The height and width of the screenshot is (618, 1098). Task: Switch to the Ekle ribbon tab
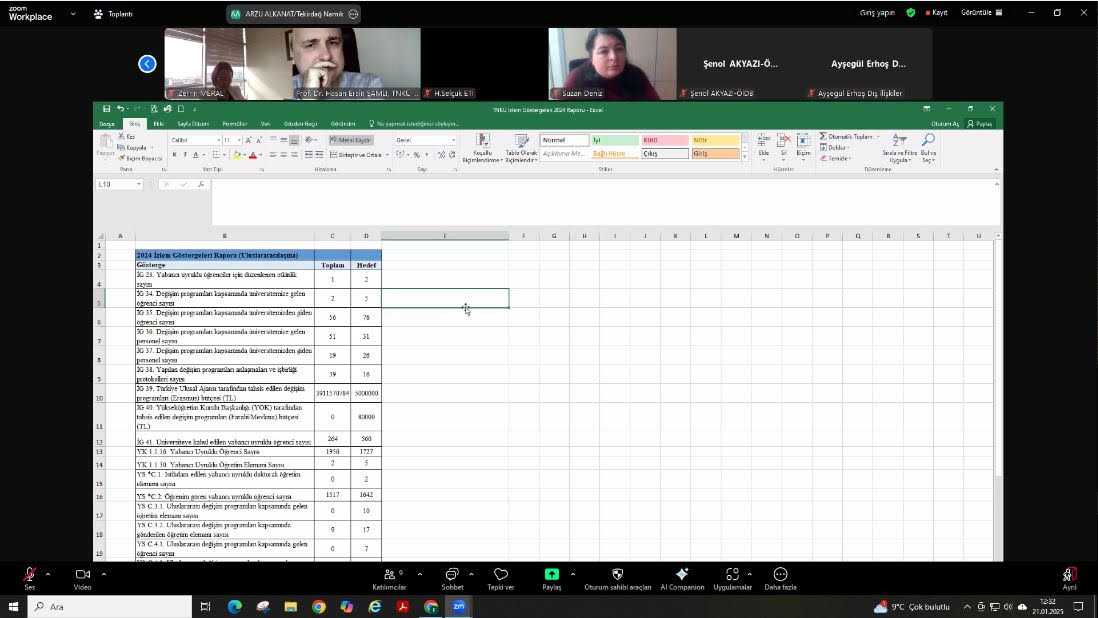pyautogui.click(x=159, y=124)
